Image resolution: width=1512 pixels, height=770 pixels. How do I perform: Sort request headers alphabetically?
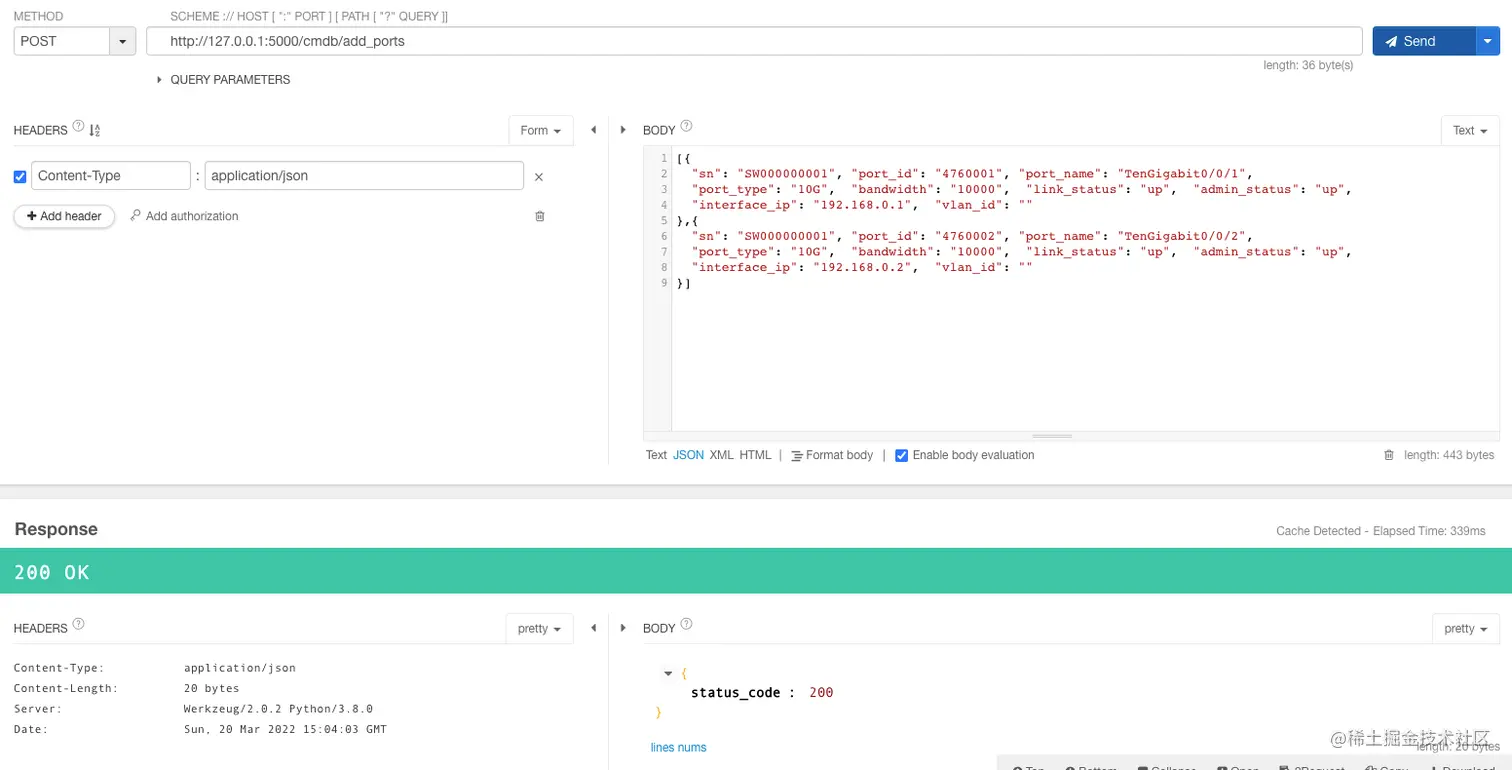pos(95,130)
